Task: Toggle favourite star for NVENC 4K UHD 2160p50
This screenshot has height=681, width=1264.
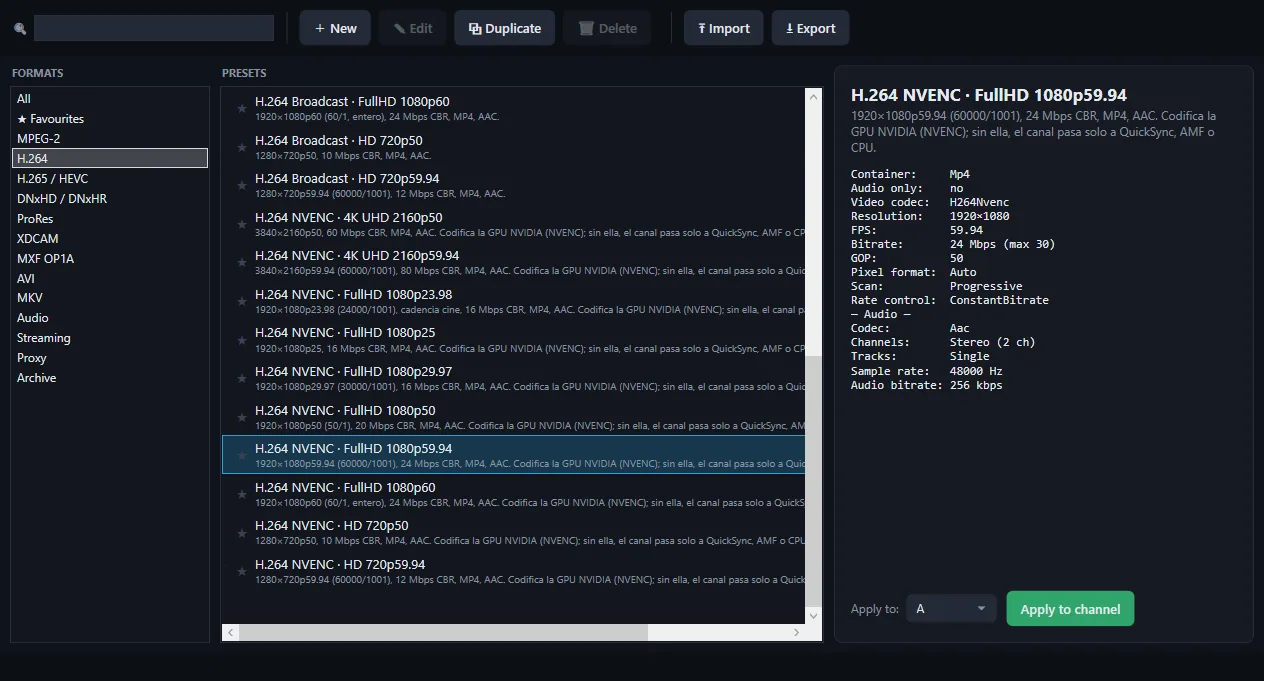Action: pyautogui.click(x=241, y=224)
